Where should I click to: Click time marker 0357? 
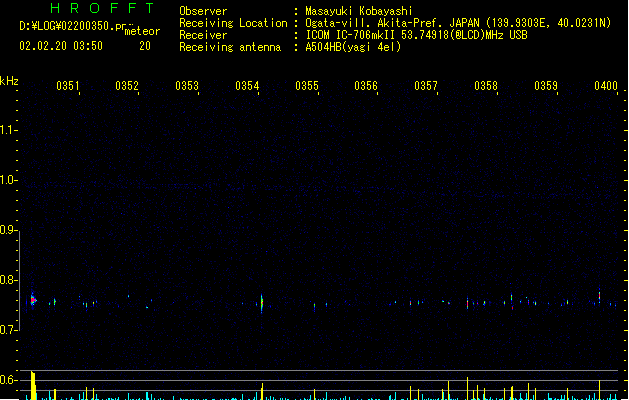point(426,86)
